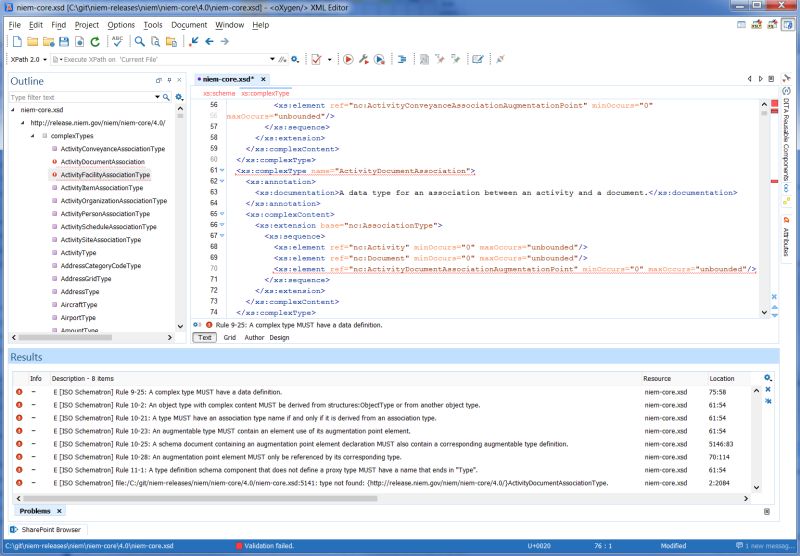Click the Edit annotations pencil icon
Screen dimensions: 800x556
(478, 60)
